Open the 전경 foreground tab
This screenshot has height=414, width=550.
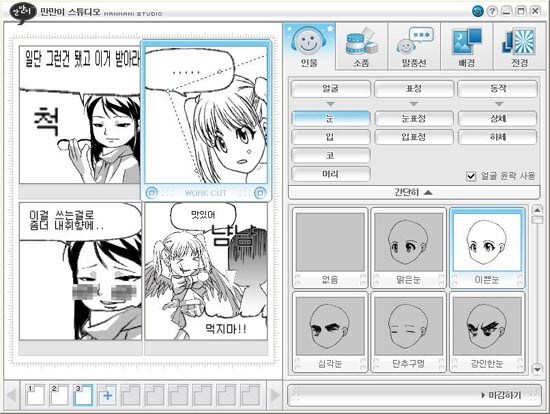tap(520, 46)
